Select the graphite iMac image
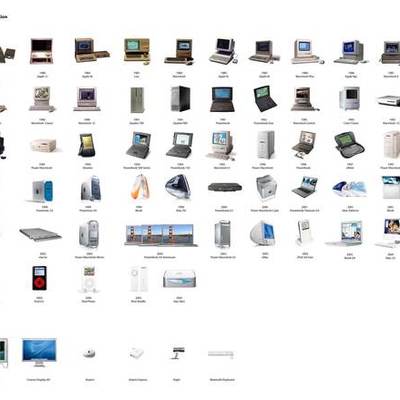Screen dimensions: 400x400 click(x=178, y=187)
